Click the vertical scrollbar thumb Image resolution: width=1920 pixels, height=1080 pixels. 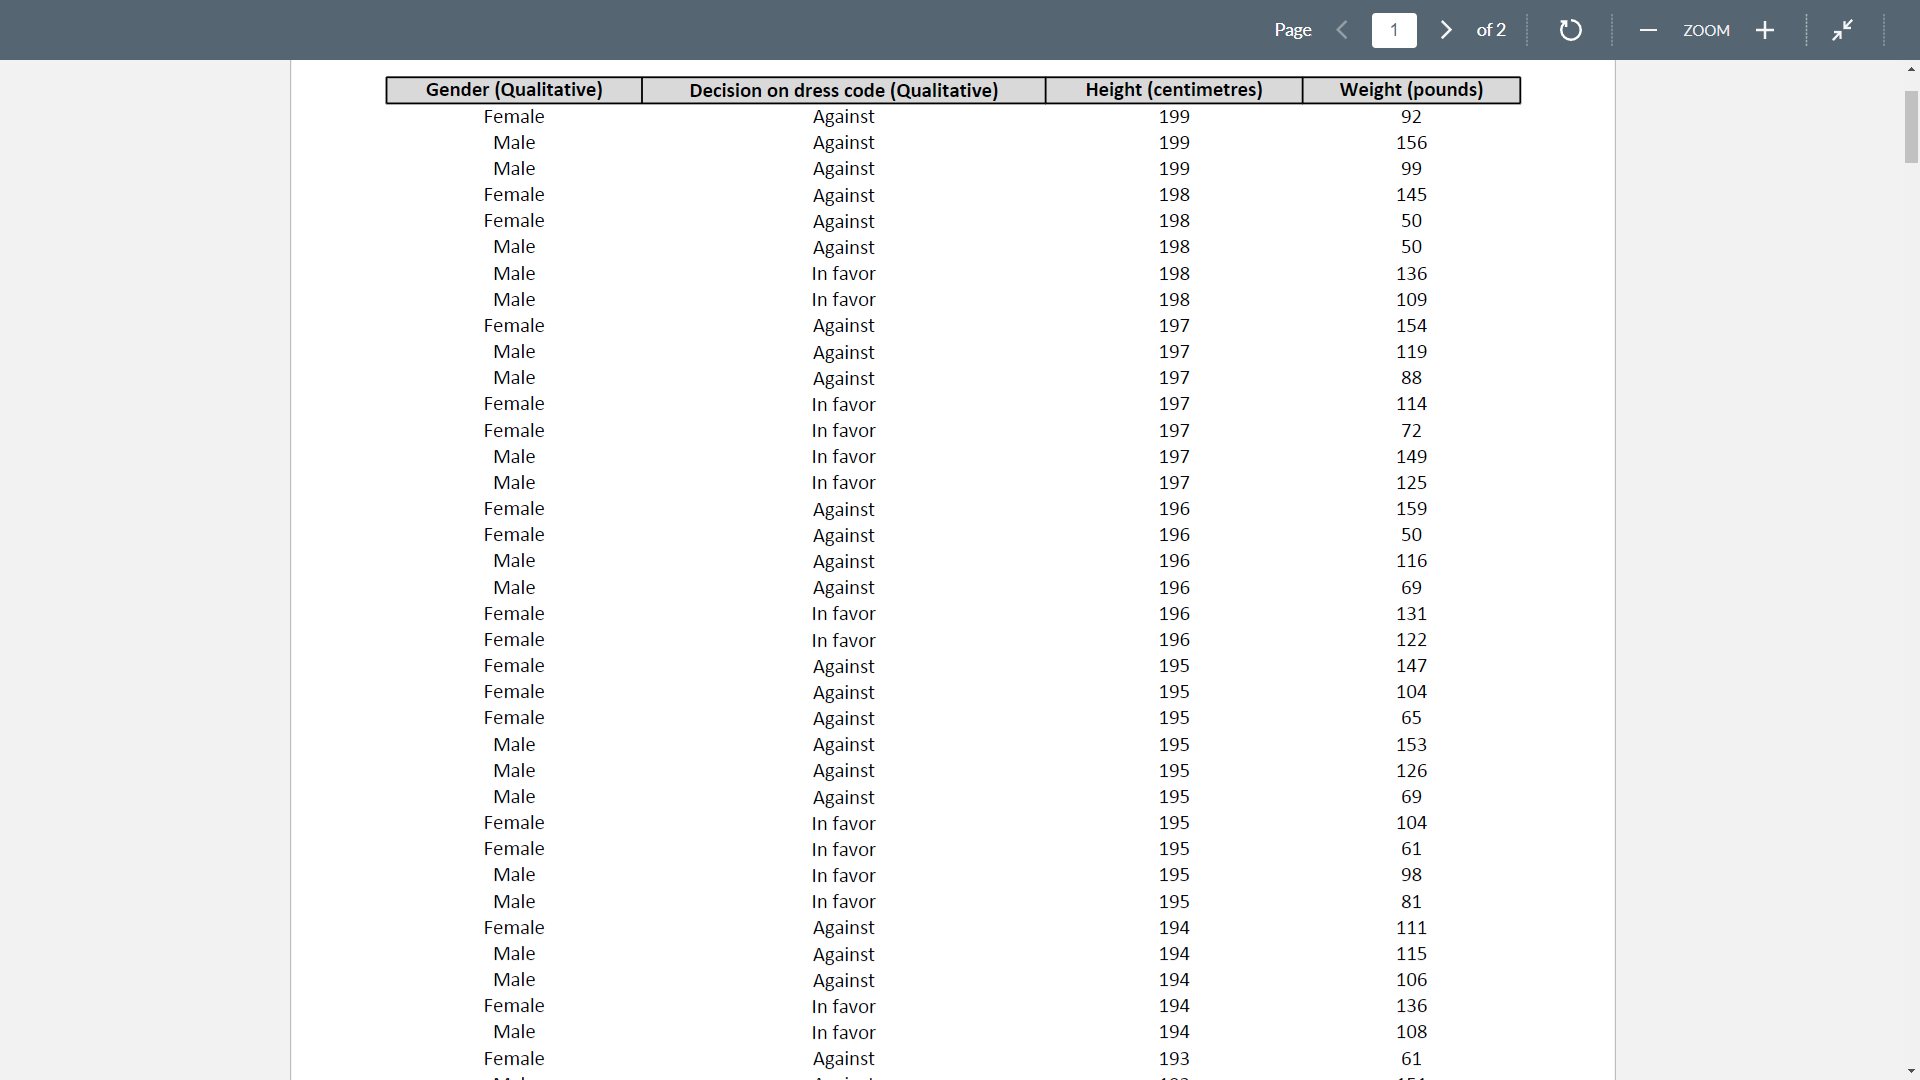(x=1911, y=126)
